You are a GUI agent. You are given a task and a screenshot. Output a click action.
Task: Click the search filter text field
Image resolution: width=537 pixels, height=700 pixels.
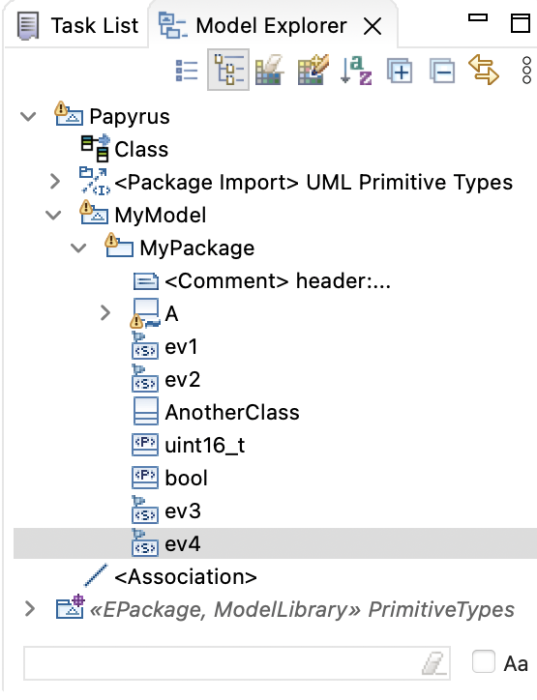237,663
